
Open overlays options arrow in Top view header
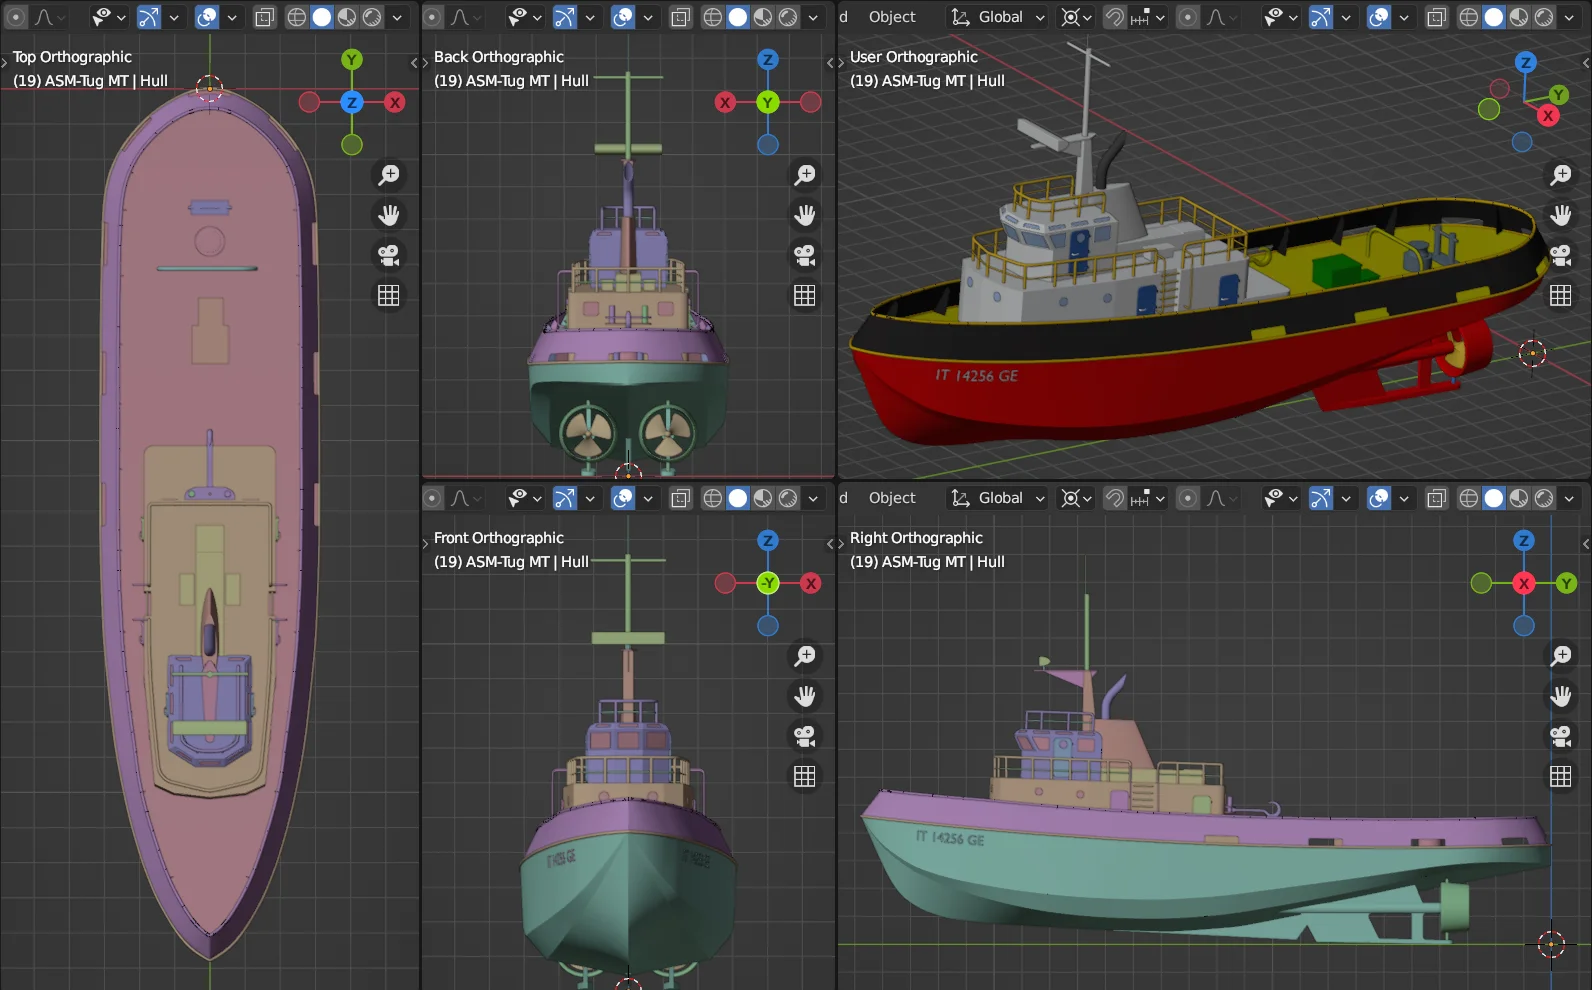click(x=232, y=17)
